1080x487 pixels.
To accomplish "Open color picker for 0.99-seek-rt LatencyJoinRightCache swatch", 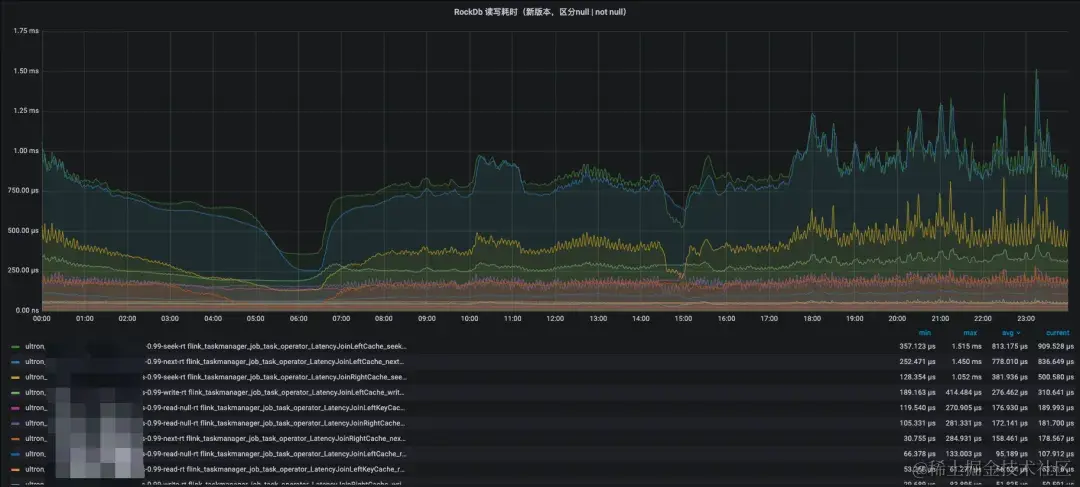I will (15, 377).
